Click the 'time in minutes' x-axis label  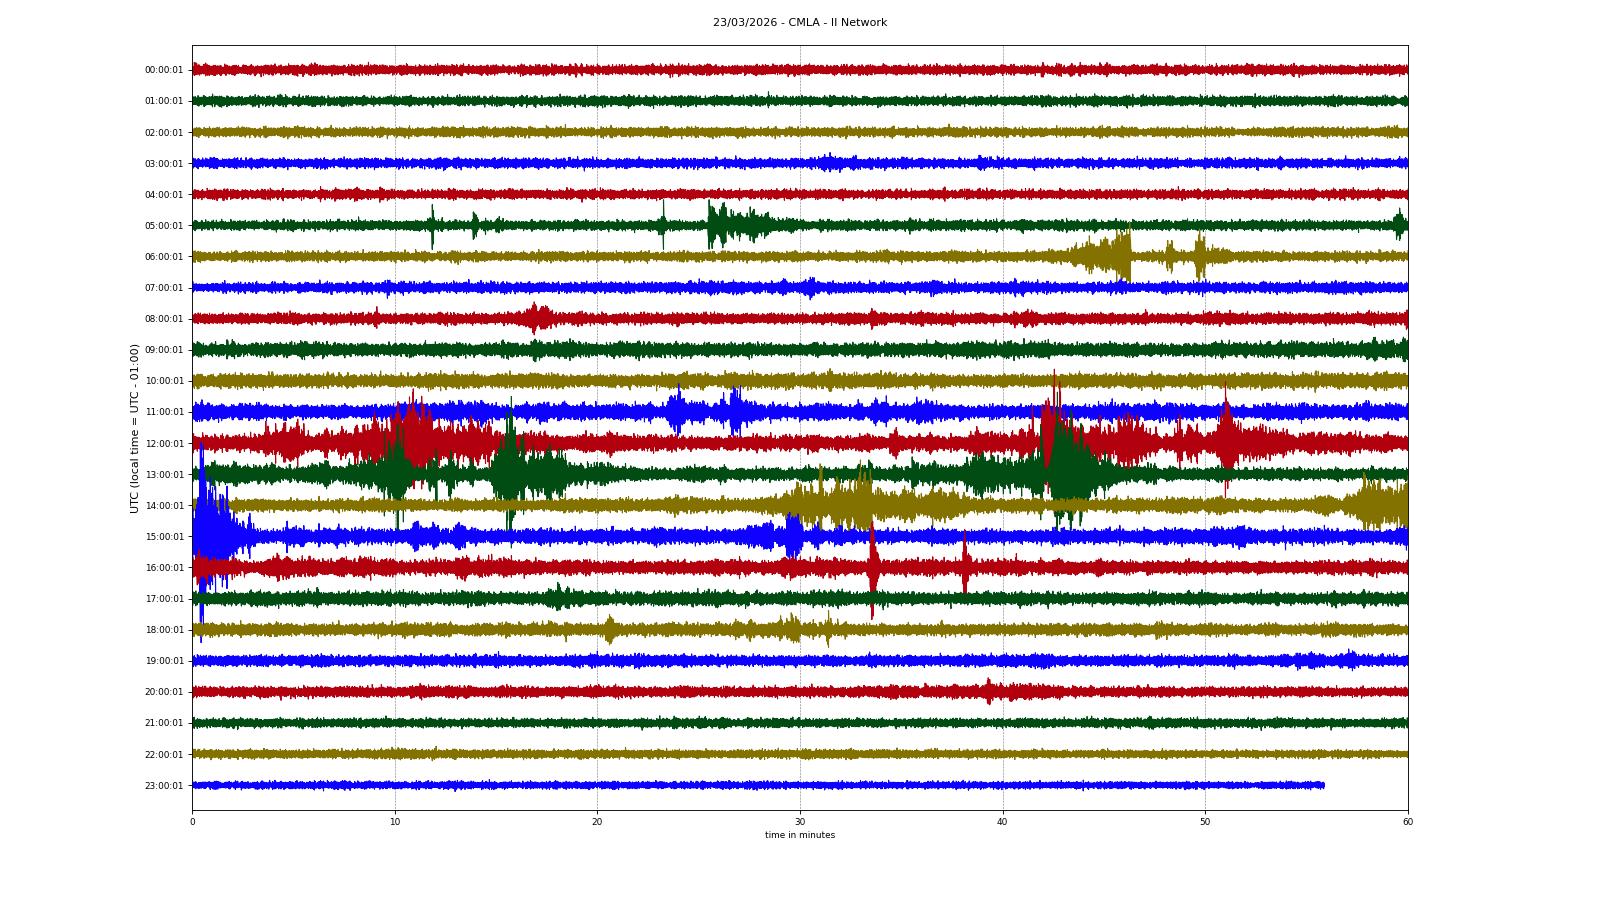[x=799, y=835]
